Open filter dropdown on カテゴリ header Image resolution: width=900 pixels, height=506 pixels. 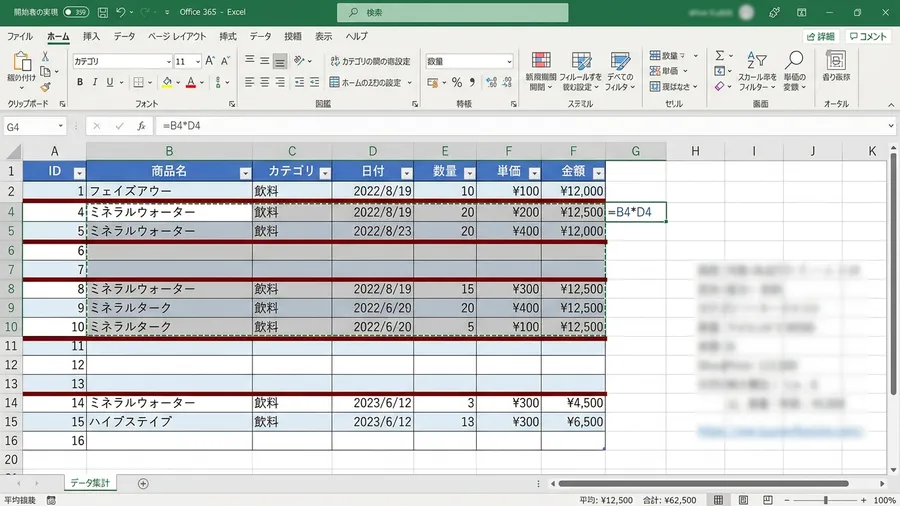click(325, 173)
